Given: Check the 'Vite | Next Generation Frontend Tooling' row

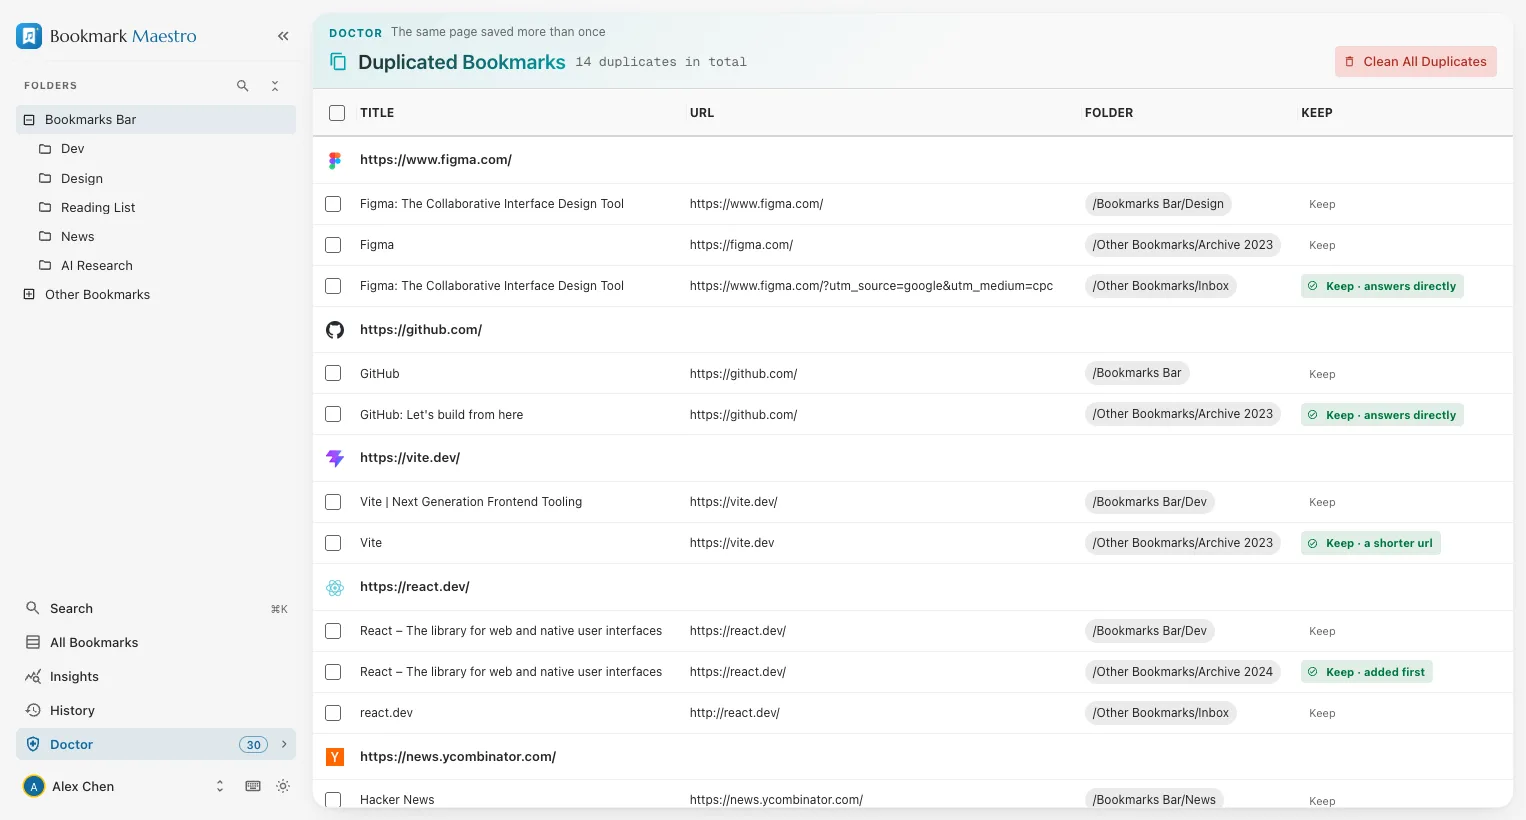Looking at the screenshot, I should click(x=333, y=502).
